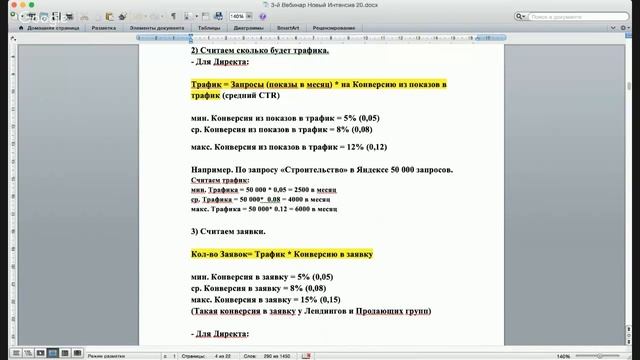Open the 140% zoom combo box

[x=240, y=16]
